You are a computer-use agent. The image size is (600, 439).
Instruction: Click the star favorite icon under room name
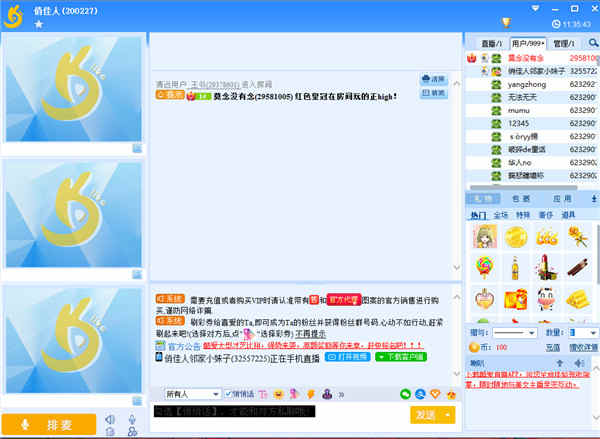(x=39, y=24)
